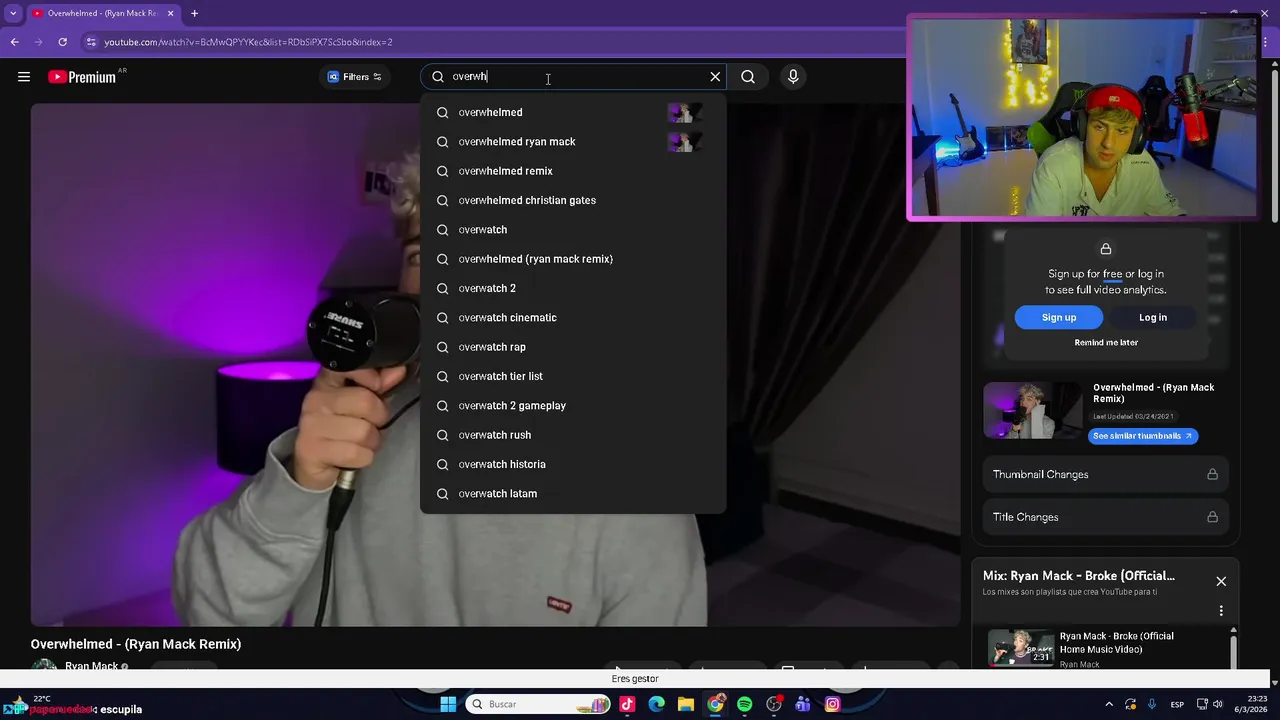Select the plain 'overwatch' suggestion
The height and width of the screenshot is (720, 1280).
tap(573, 230)
